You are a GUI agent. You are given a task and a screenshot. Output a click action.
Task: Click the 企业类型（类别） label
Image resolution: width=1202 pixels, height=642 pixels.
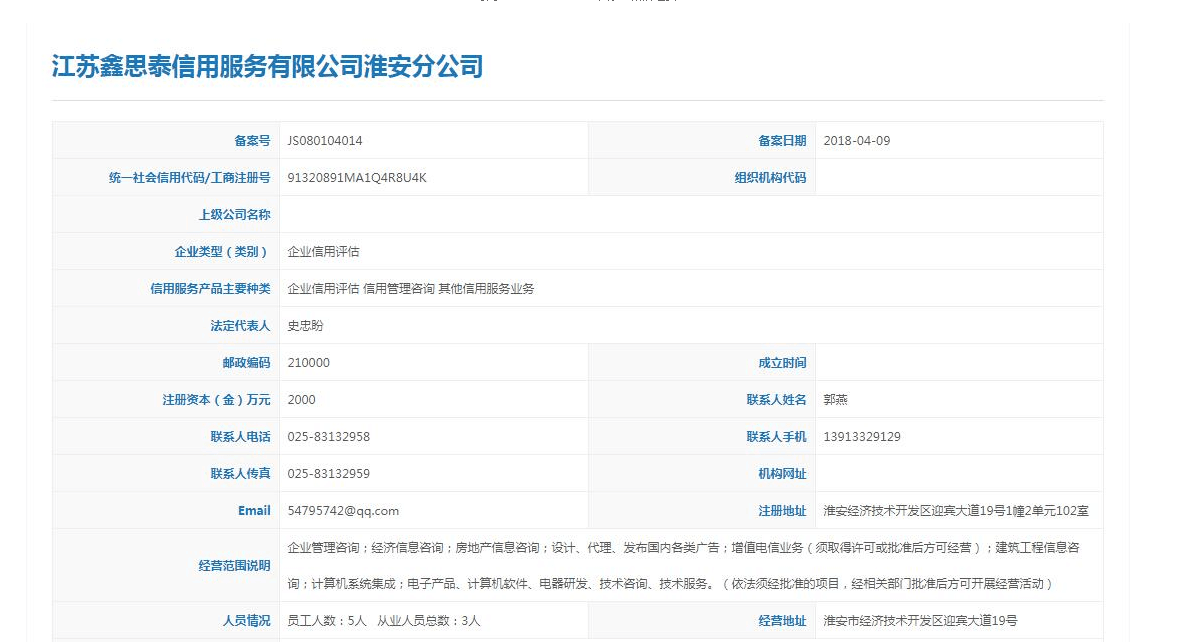click(x=223, y=252)
